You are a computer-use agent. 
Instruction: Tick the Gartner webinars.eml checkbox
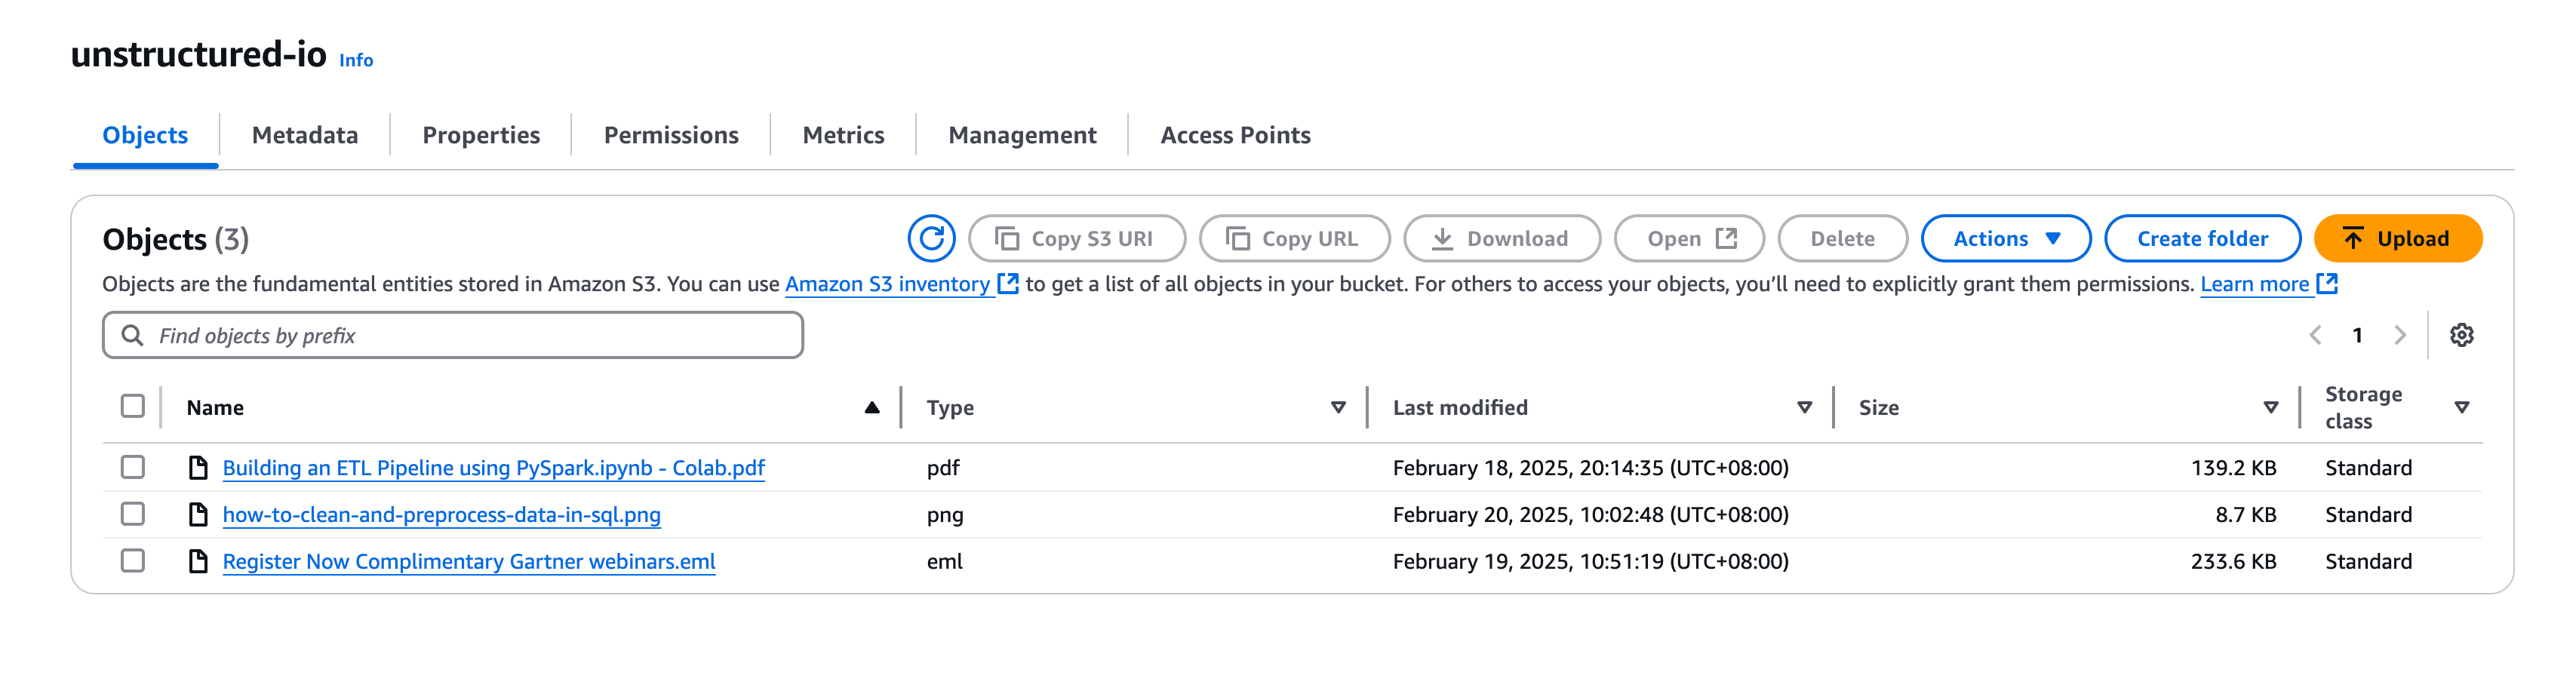pos(133,561)
